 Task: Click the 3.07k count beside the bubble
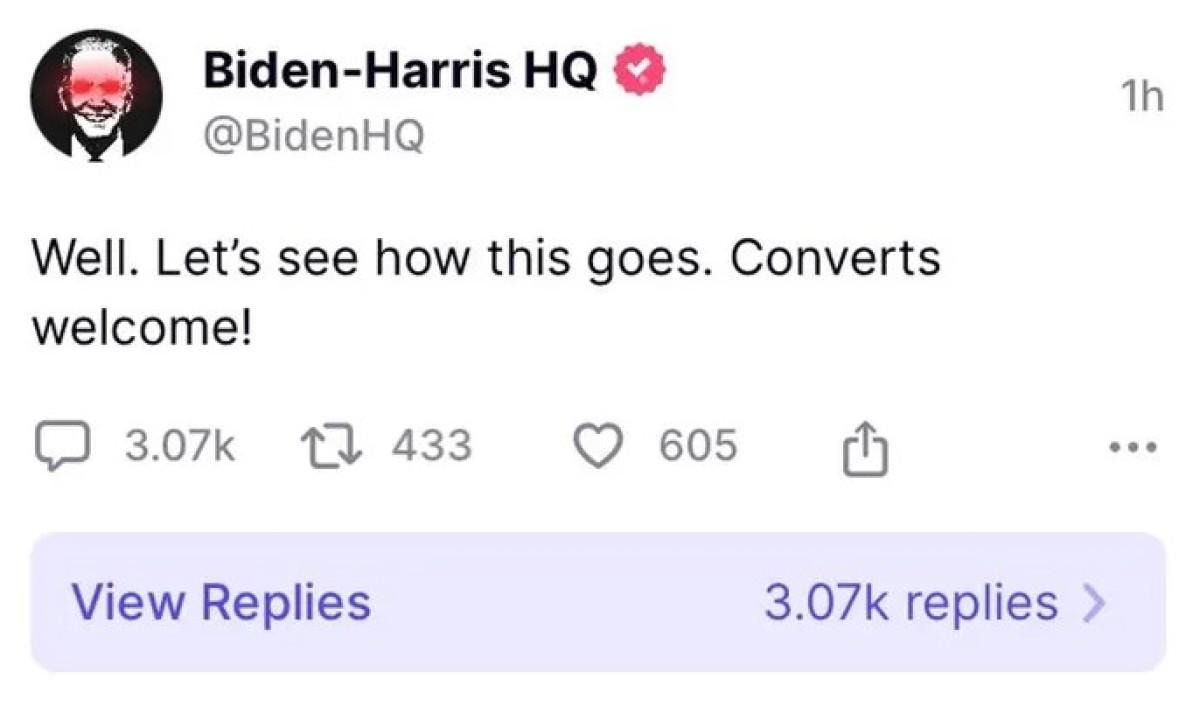[x=180, y=445]
